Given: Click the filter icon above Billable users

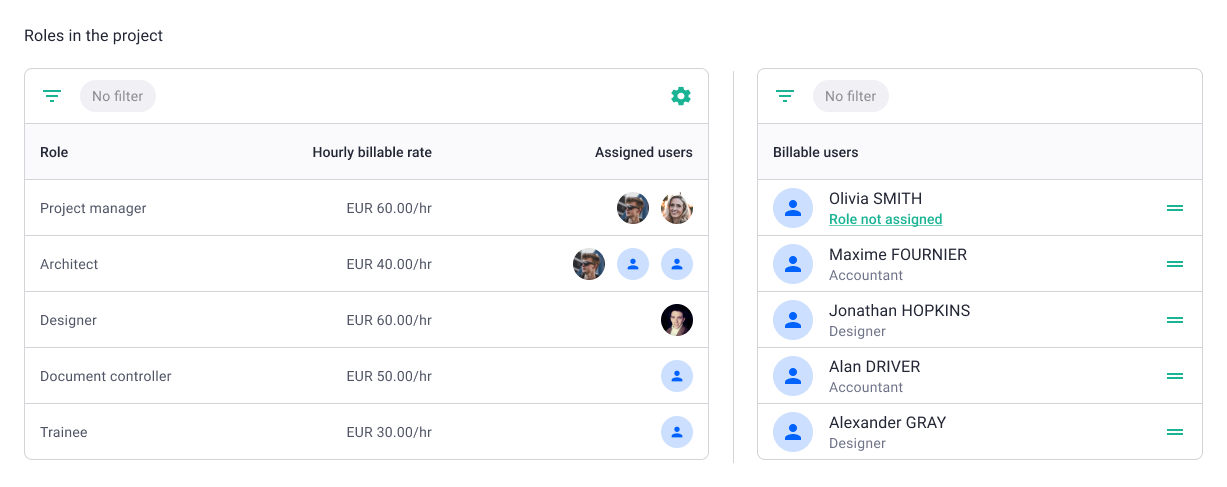Looking at the screenshot, I should pos(785,96).
